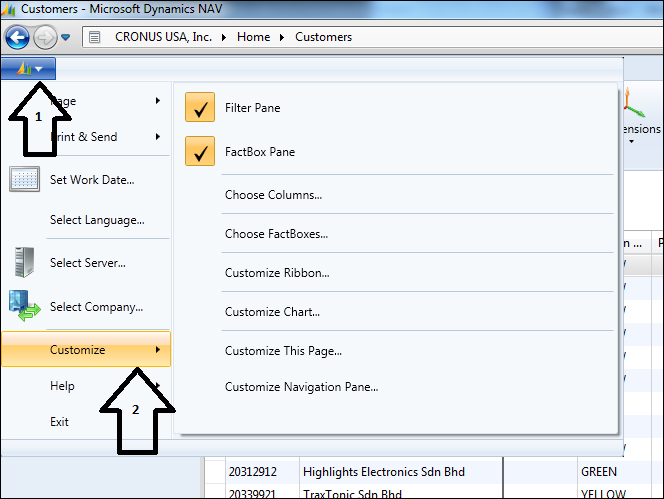Click the address bar page icon
The width and height of the screenshot is (664, 499).
(95, 38)
